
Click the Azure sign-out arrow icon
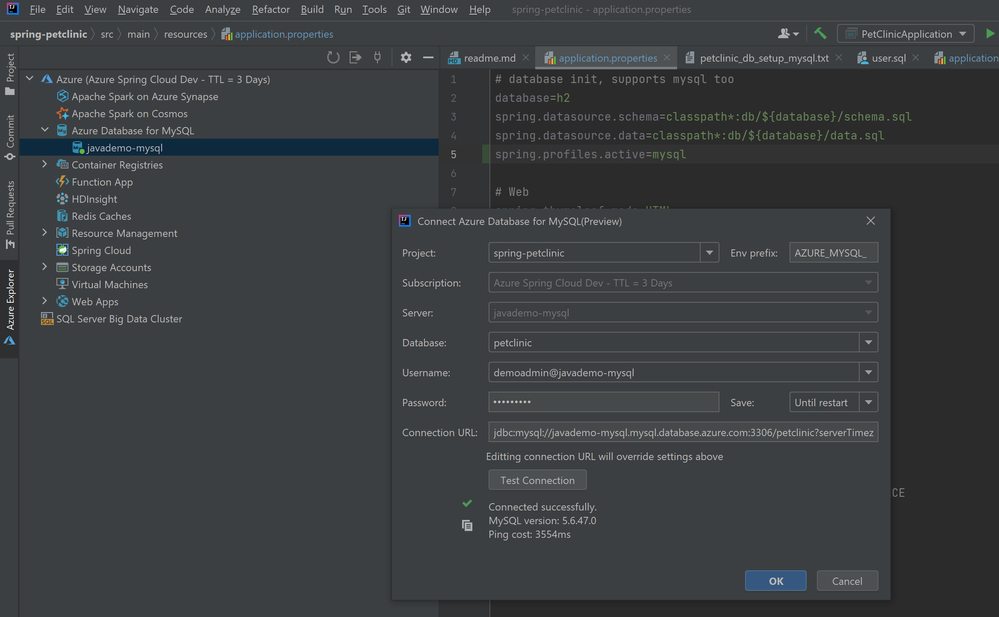point(355,58)
